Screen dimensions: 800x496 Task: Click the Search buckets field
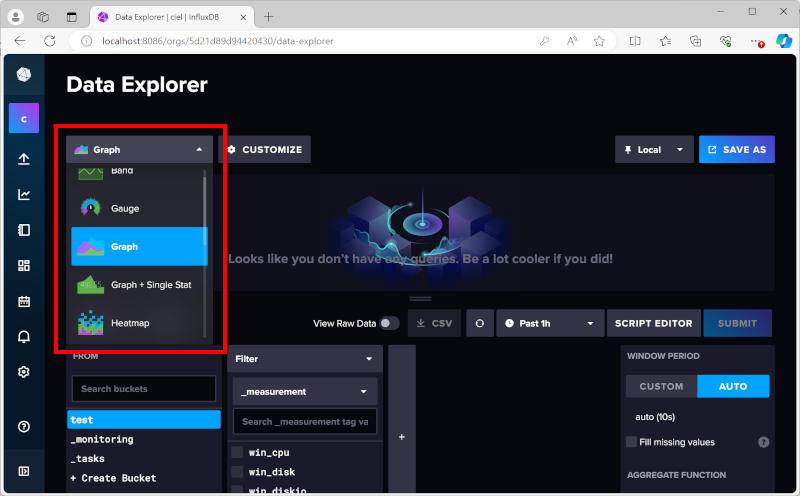pyautogui.click(x=144, y=389)
